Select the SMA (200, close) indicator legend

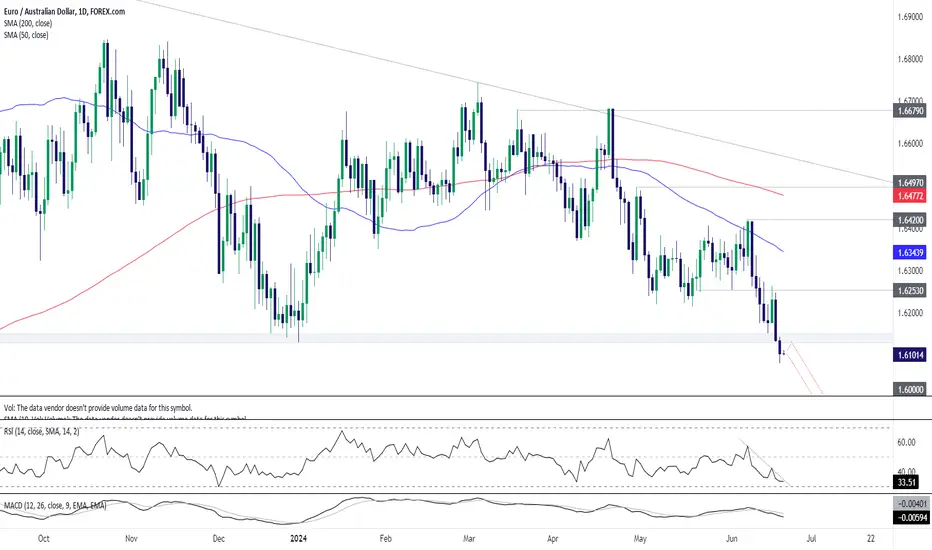click(x=27, y=23)
